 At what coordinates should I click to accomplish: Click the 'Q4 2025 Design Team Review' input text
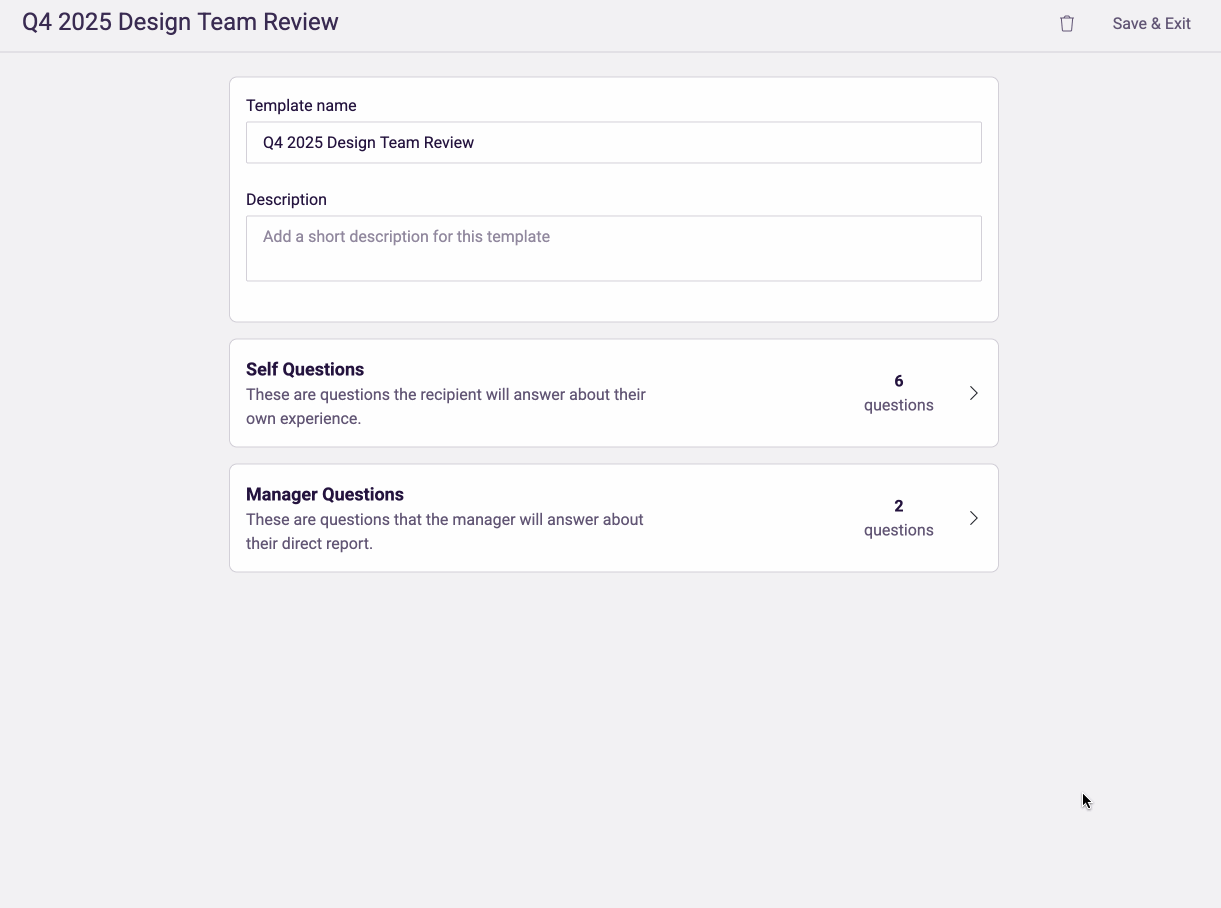click(x=368, y=143)
